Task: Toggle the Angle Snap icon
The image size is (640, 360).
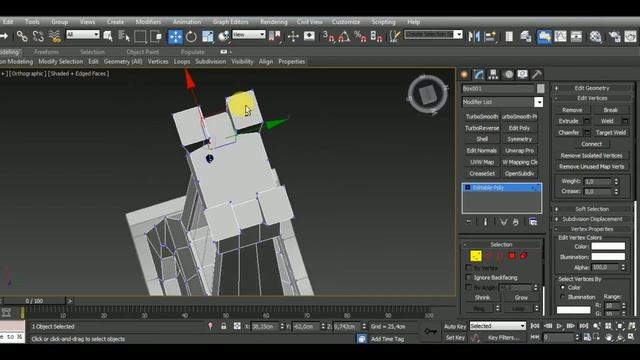Action: point(344,37)
